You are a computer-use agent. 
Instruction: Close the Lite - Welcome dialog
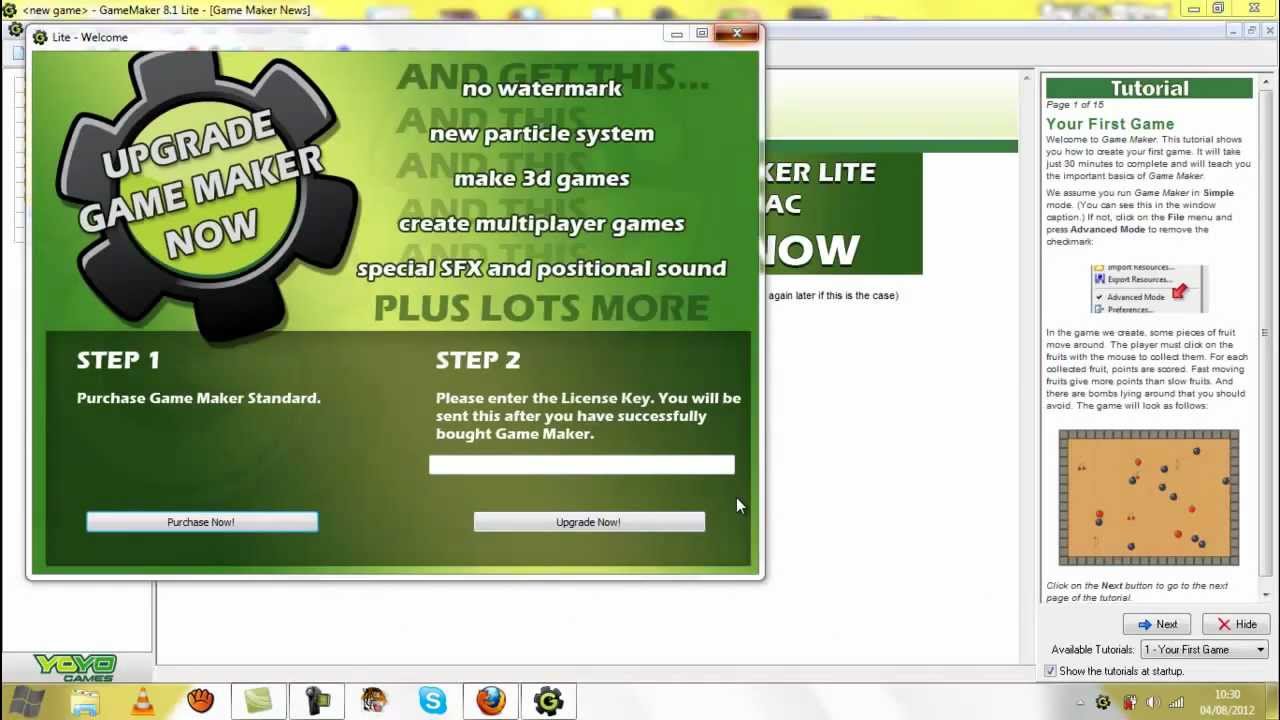click(737, 34)
